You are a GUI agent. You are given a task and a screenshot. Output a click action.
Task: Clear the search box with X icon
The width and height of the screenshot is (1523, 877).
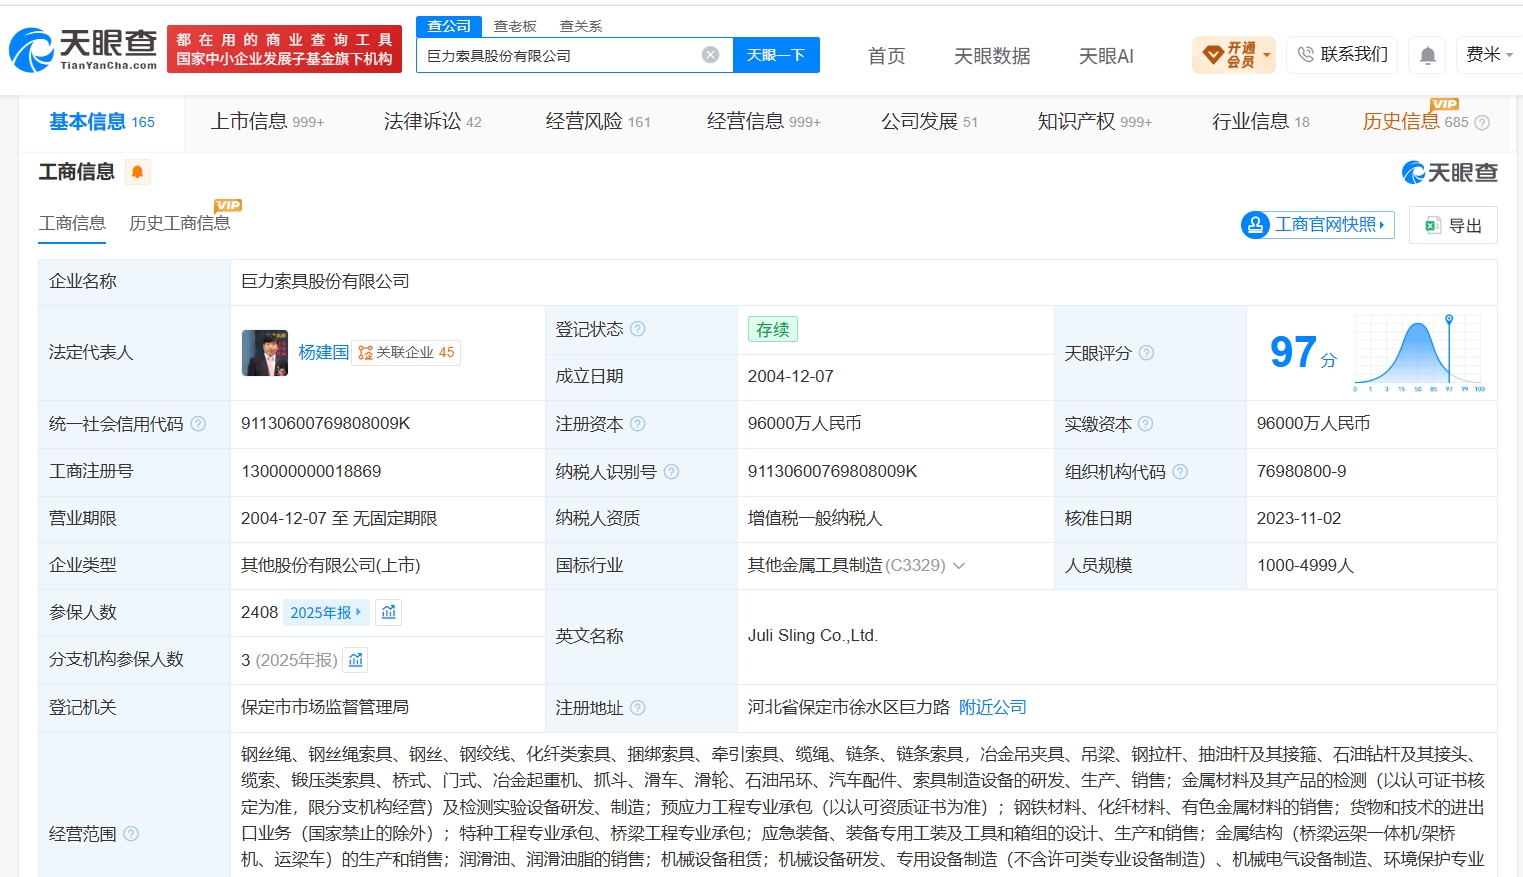(710, 55)
